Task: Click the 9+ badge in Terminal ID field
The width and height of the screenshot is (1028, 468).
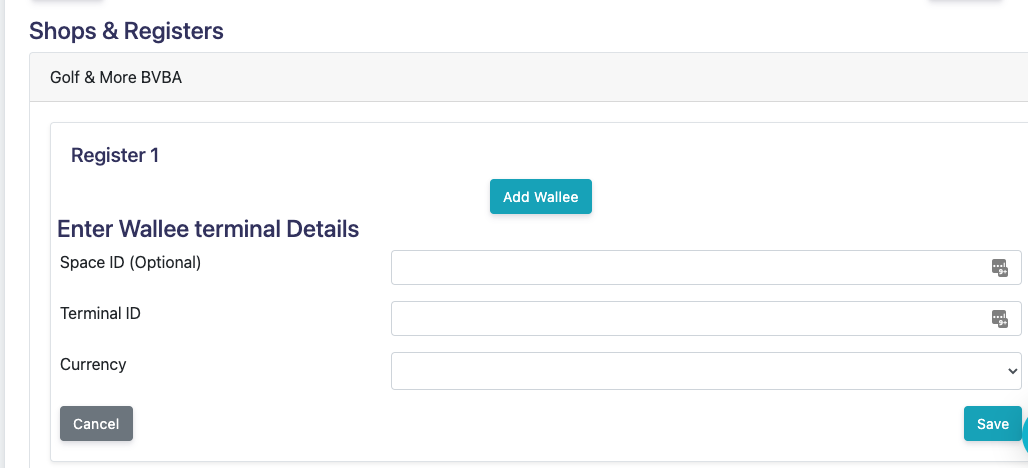Action: pos(1003,322)
